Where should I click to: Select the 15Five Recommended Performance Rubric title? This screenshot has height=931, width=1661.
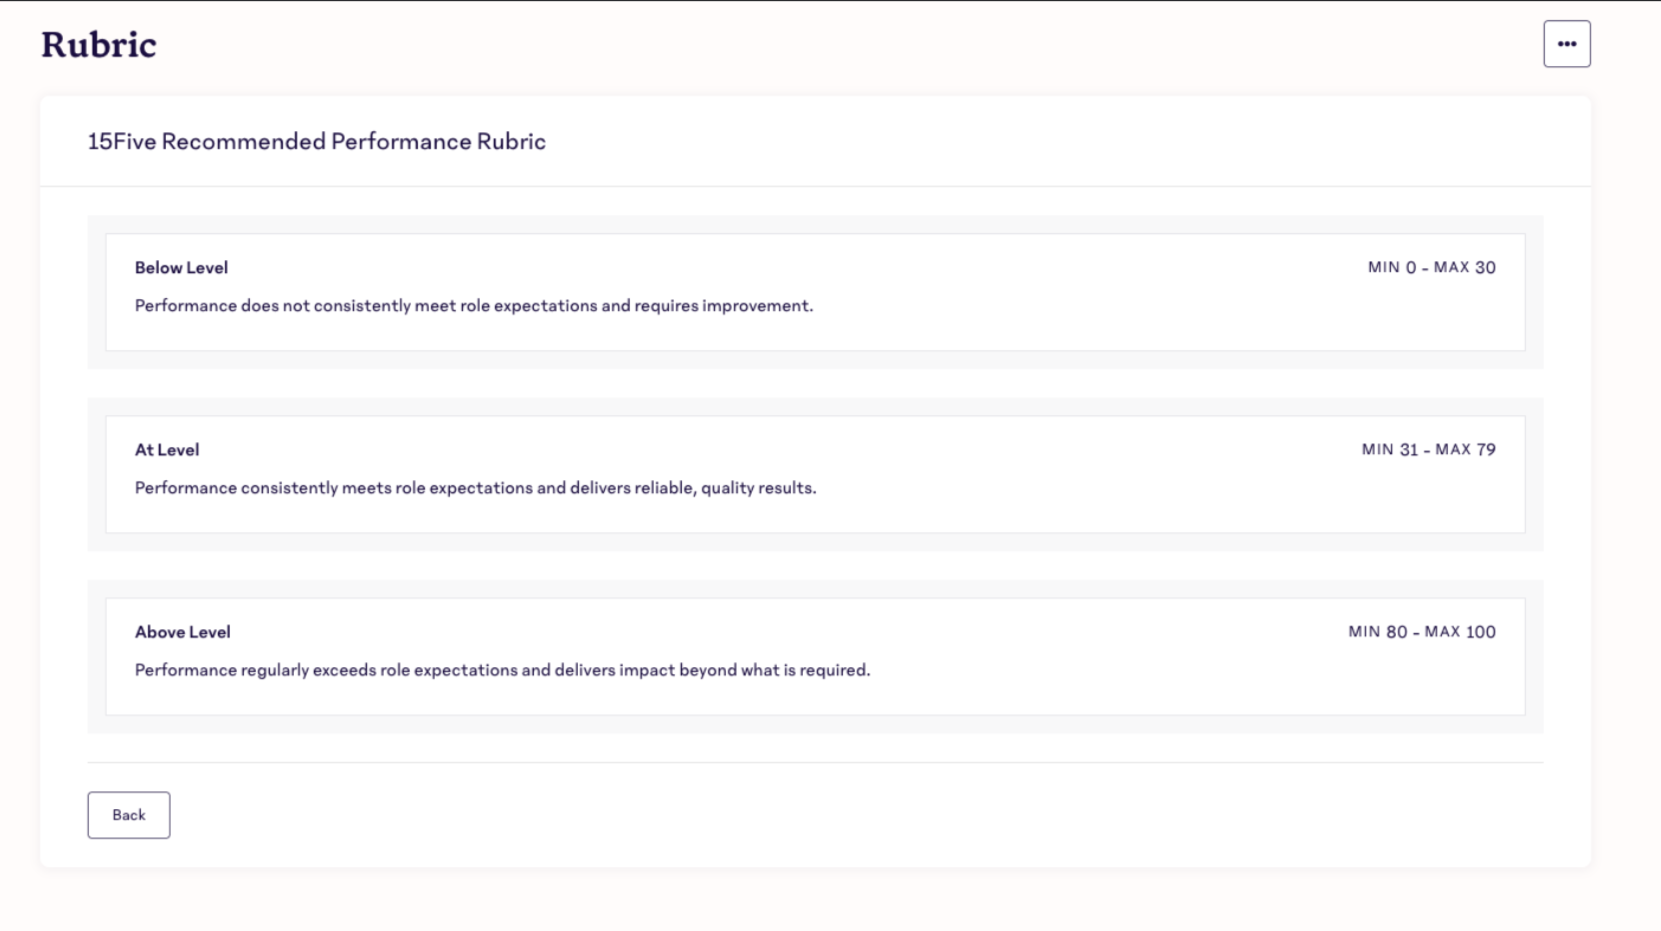click(316, 141)
